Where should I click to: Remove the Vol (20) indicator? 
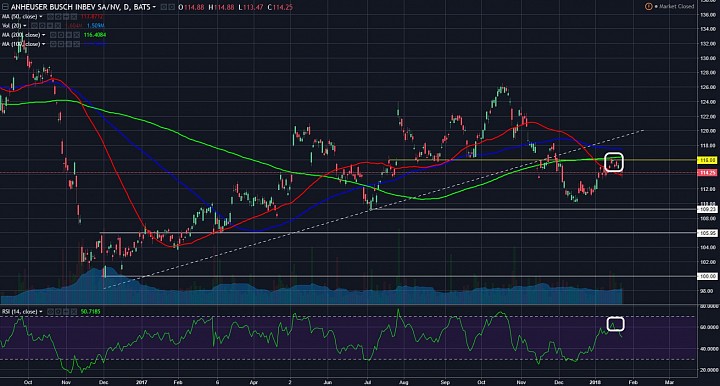click(x=58, y=26)
